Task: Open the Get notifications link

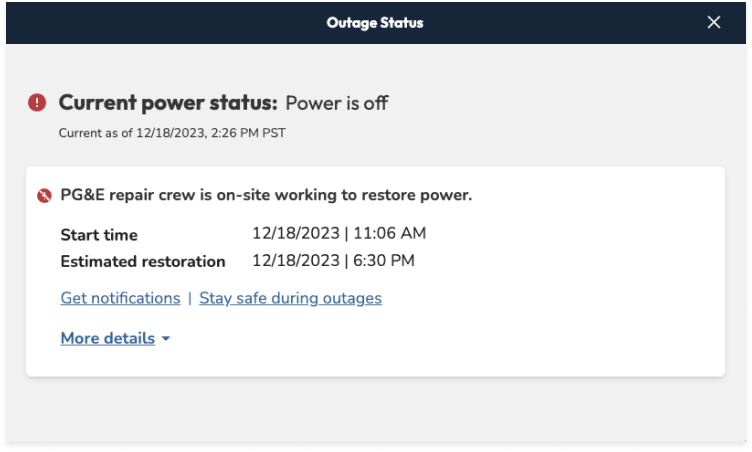Action: [x=120, y=298]
